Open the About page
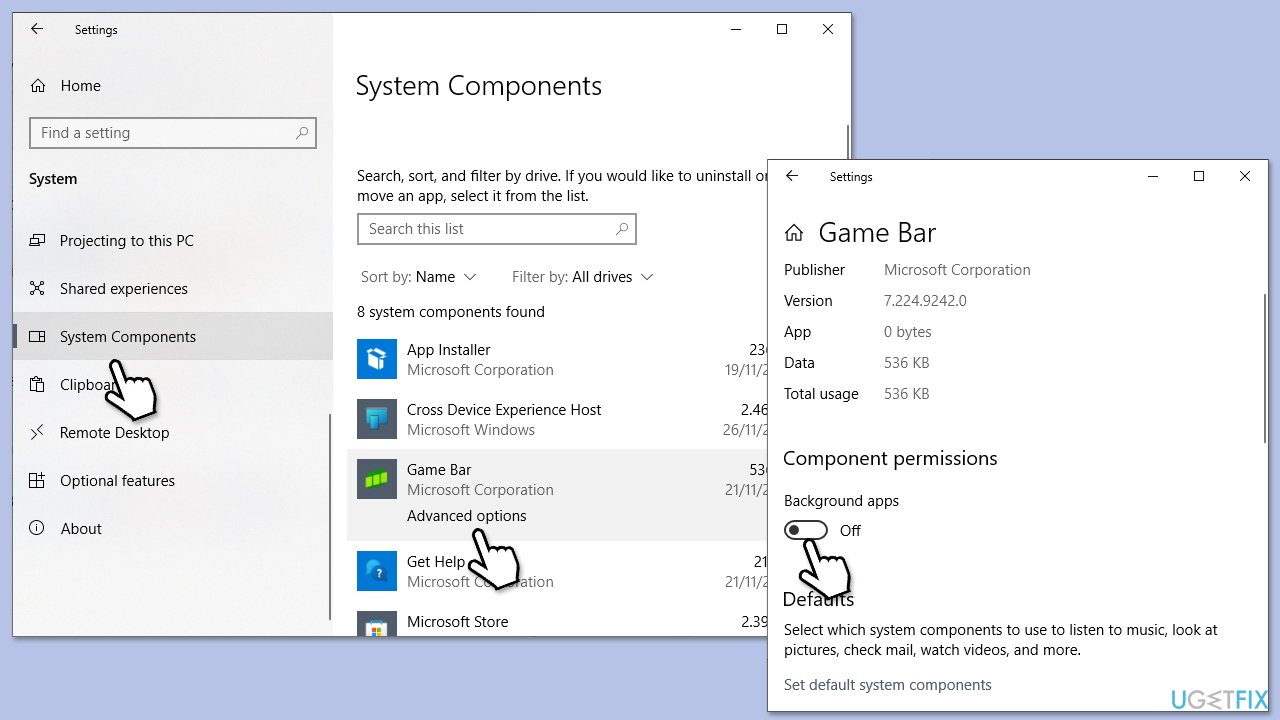 coord(81,529)
